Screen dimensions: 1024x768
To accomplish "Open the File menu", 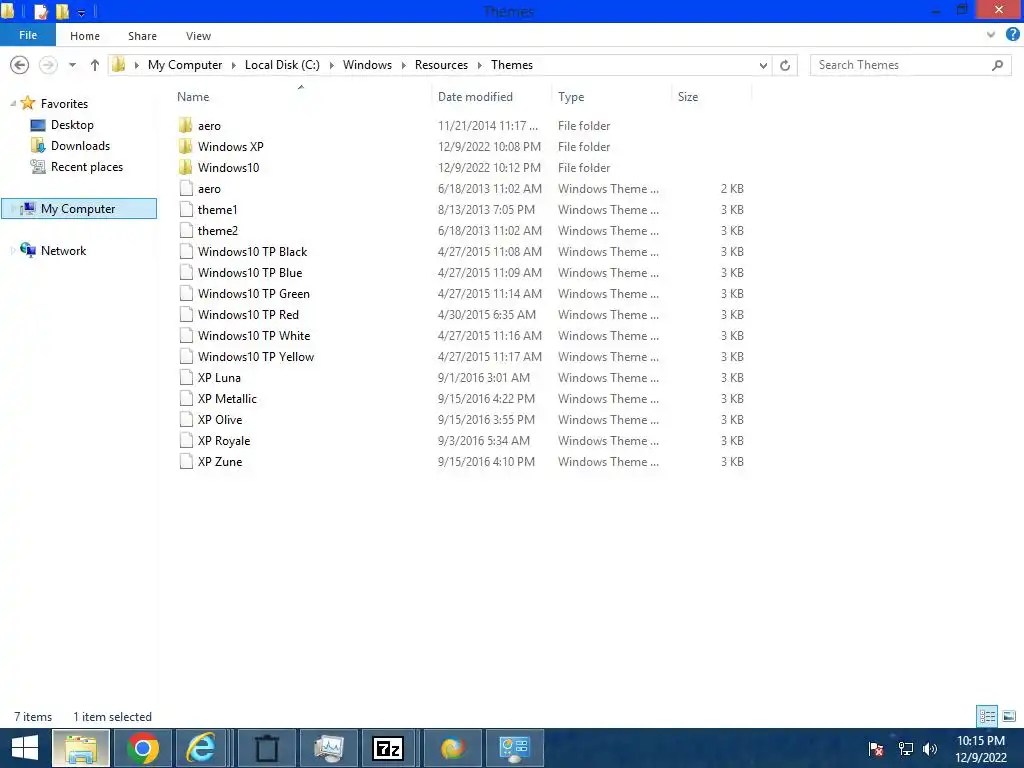I will point(28,35).
